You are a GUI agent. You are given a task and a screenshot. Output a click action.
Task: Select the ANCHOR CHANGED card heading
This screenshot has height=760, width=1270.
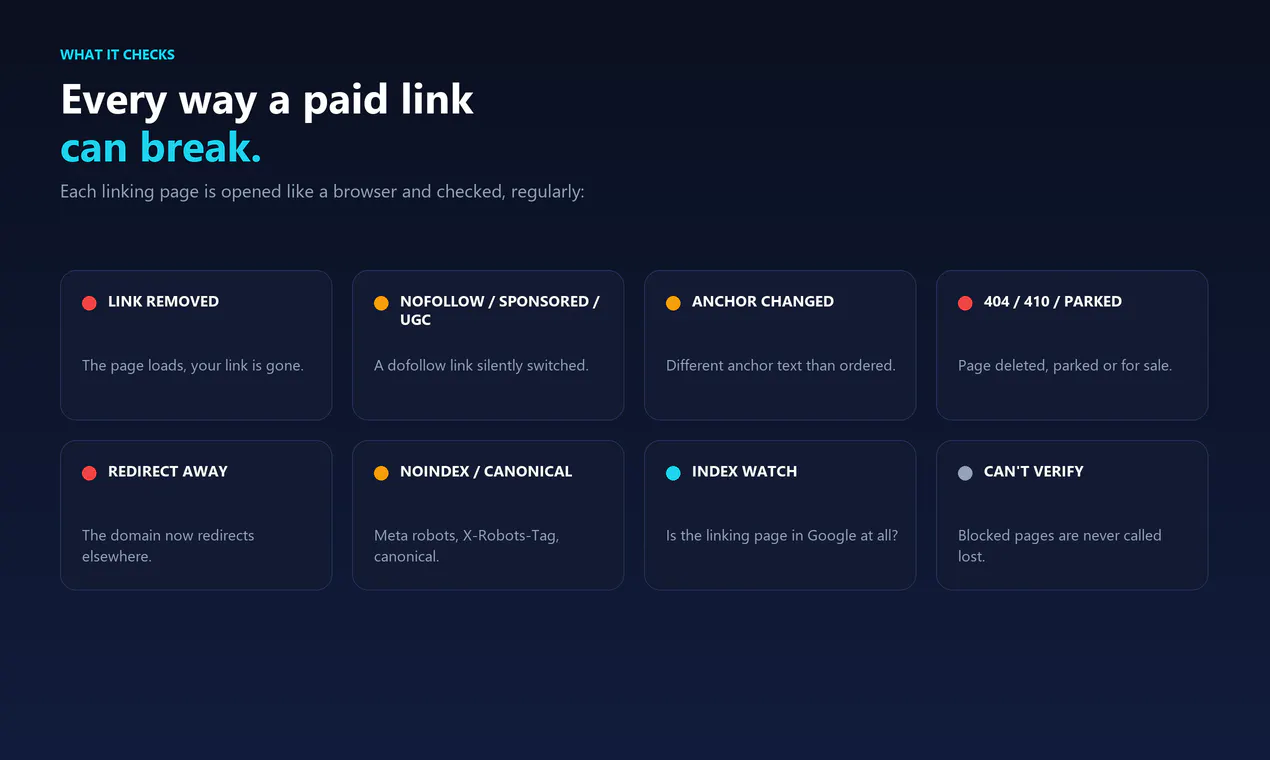tap(762, 301)
